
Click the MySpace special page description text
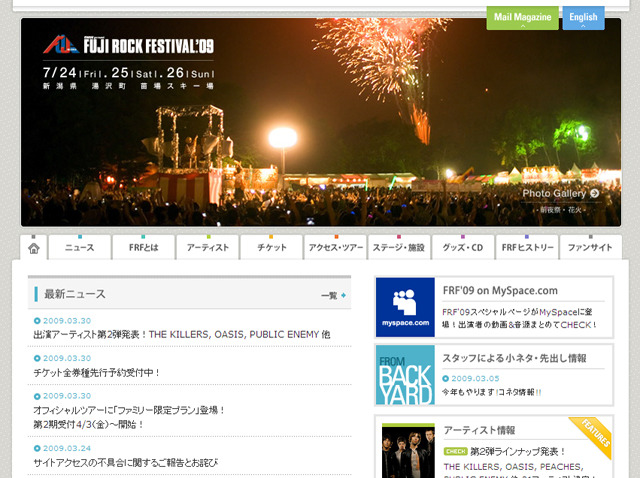[519, 318]
